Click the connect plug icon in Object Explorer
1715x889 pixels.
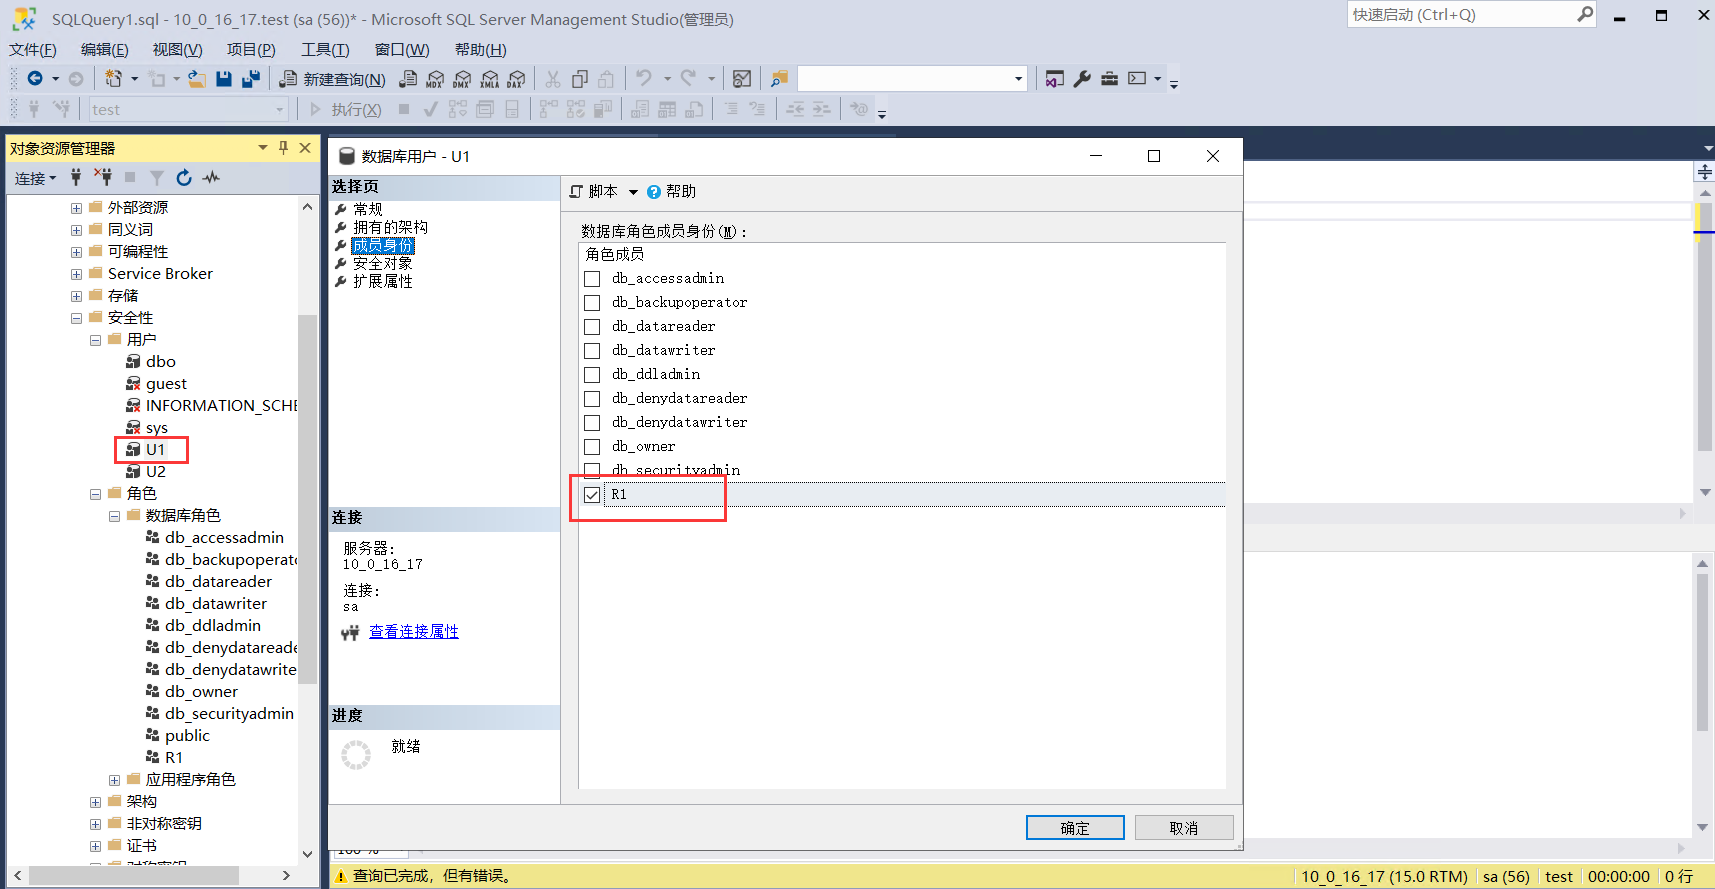click(x=76, y=177)
